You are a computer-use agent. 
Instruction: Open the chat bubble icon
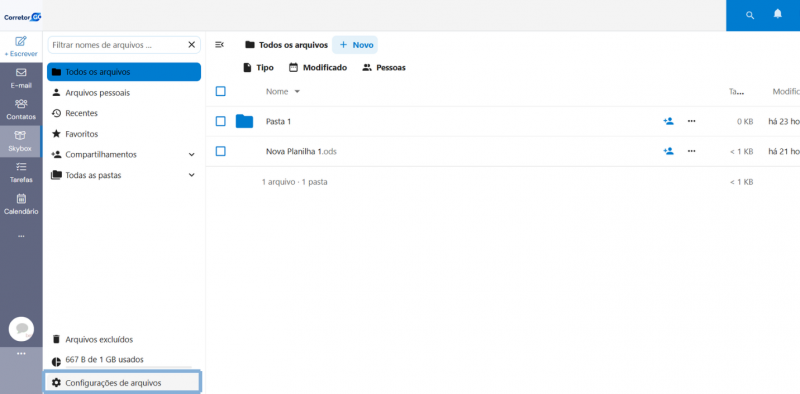[x=21, y=329]
